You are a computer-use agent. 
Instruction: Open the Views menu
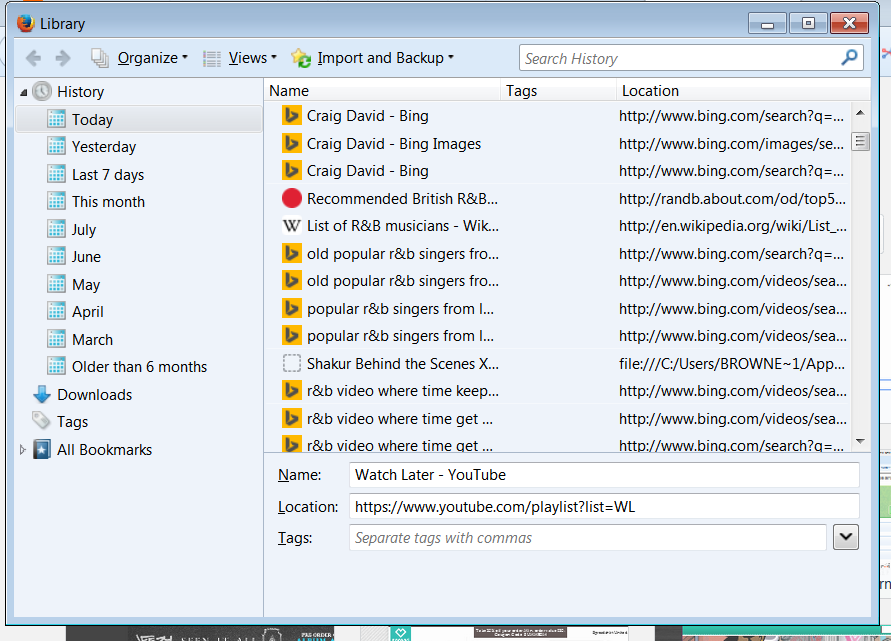tap(252, 58)
